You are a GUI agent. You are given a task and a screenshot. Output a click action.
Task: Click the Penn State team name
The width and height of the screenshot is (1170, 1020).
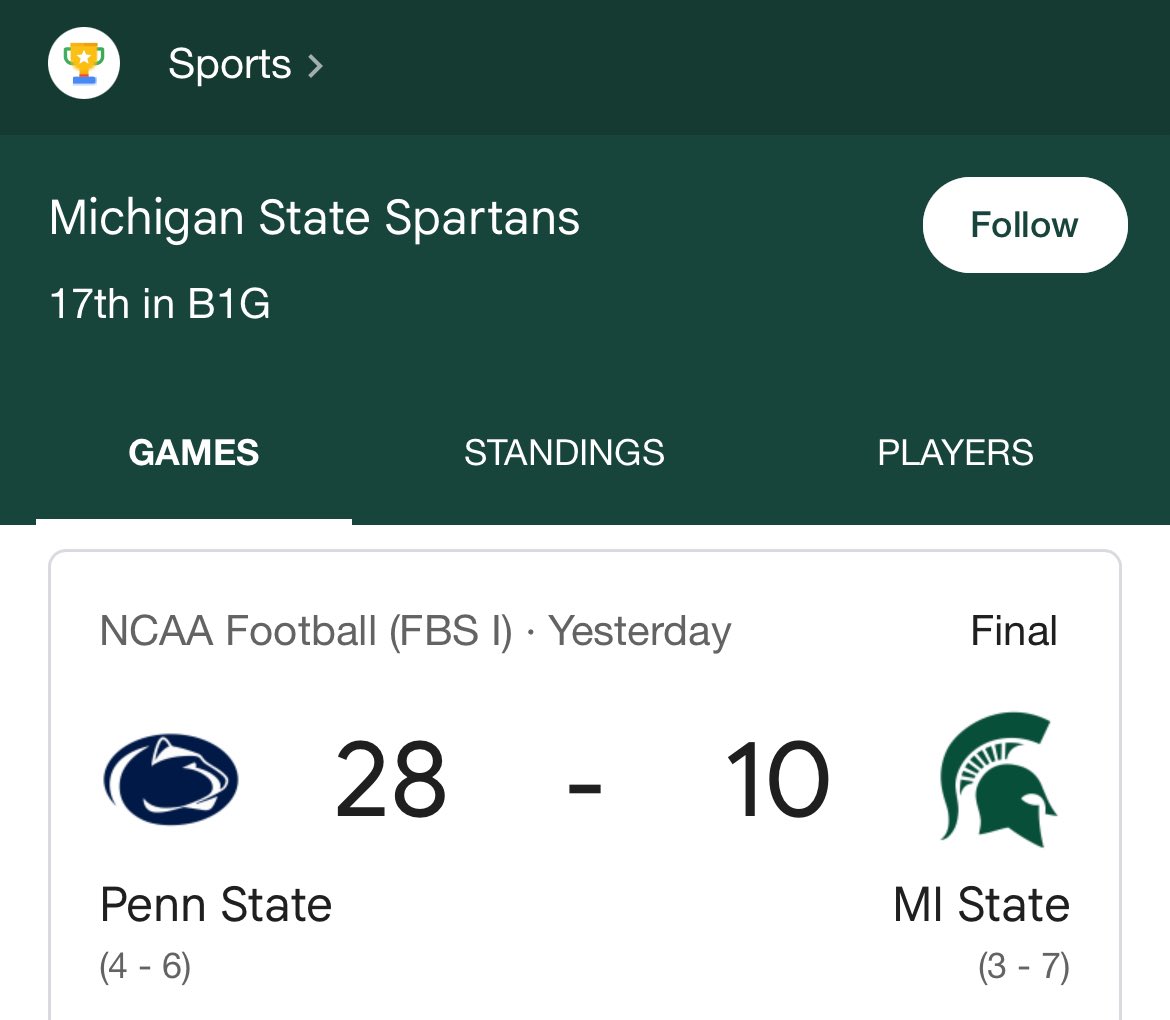click(216, 905)
